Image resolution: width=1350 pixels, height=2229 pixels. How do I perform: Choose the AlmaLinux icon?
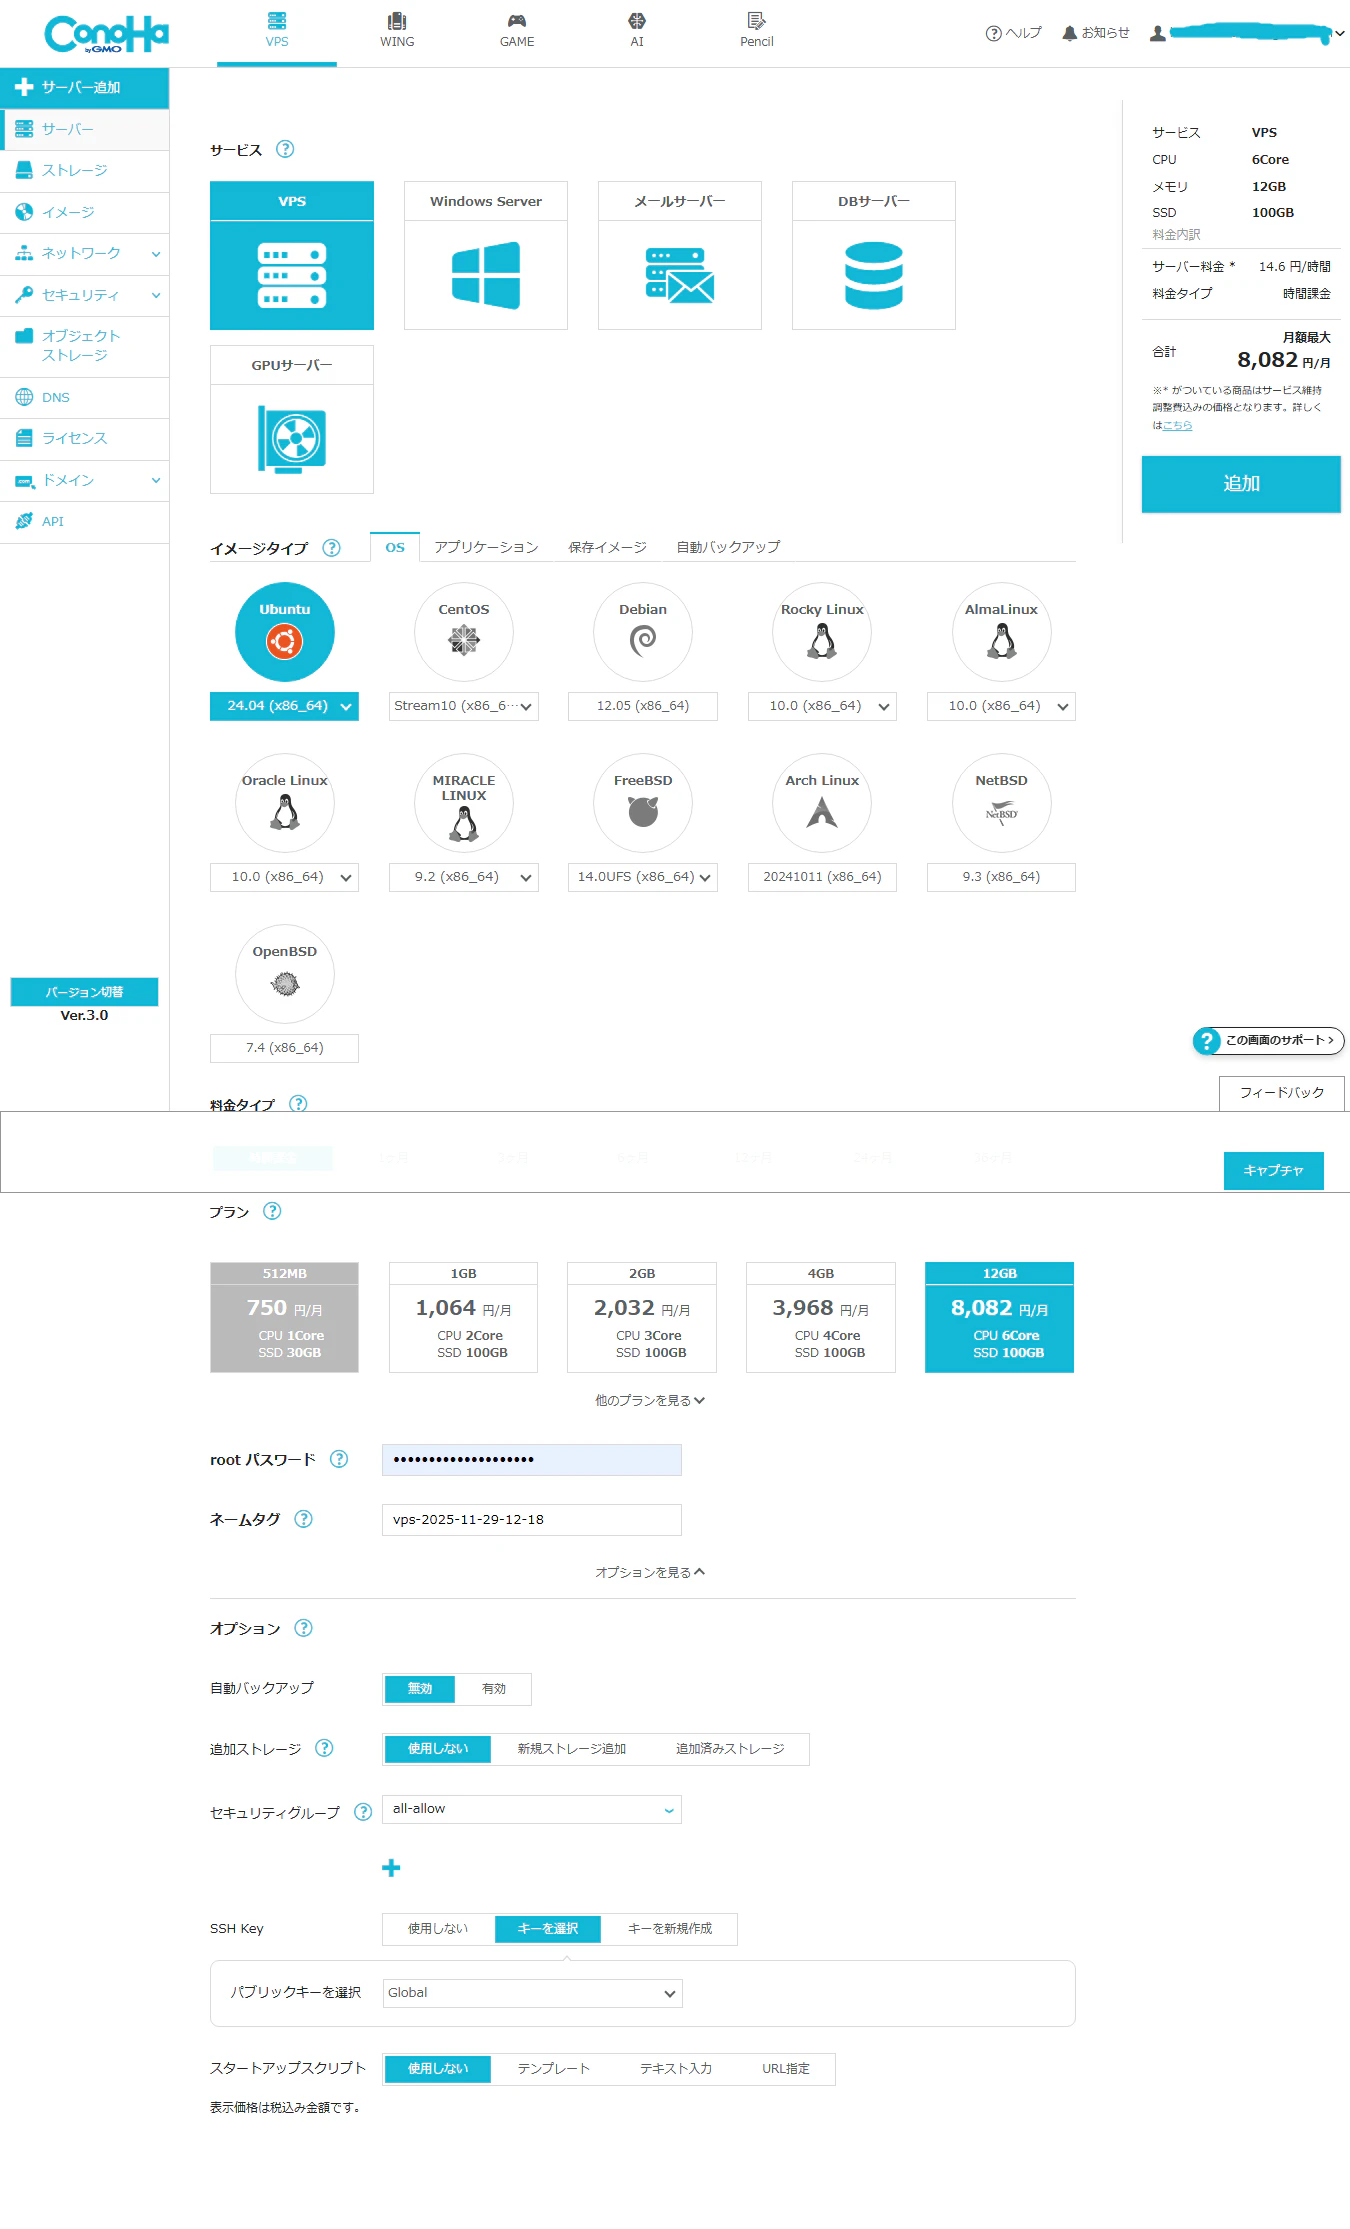tap(1001, 632)
